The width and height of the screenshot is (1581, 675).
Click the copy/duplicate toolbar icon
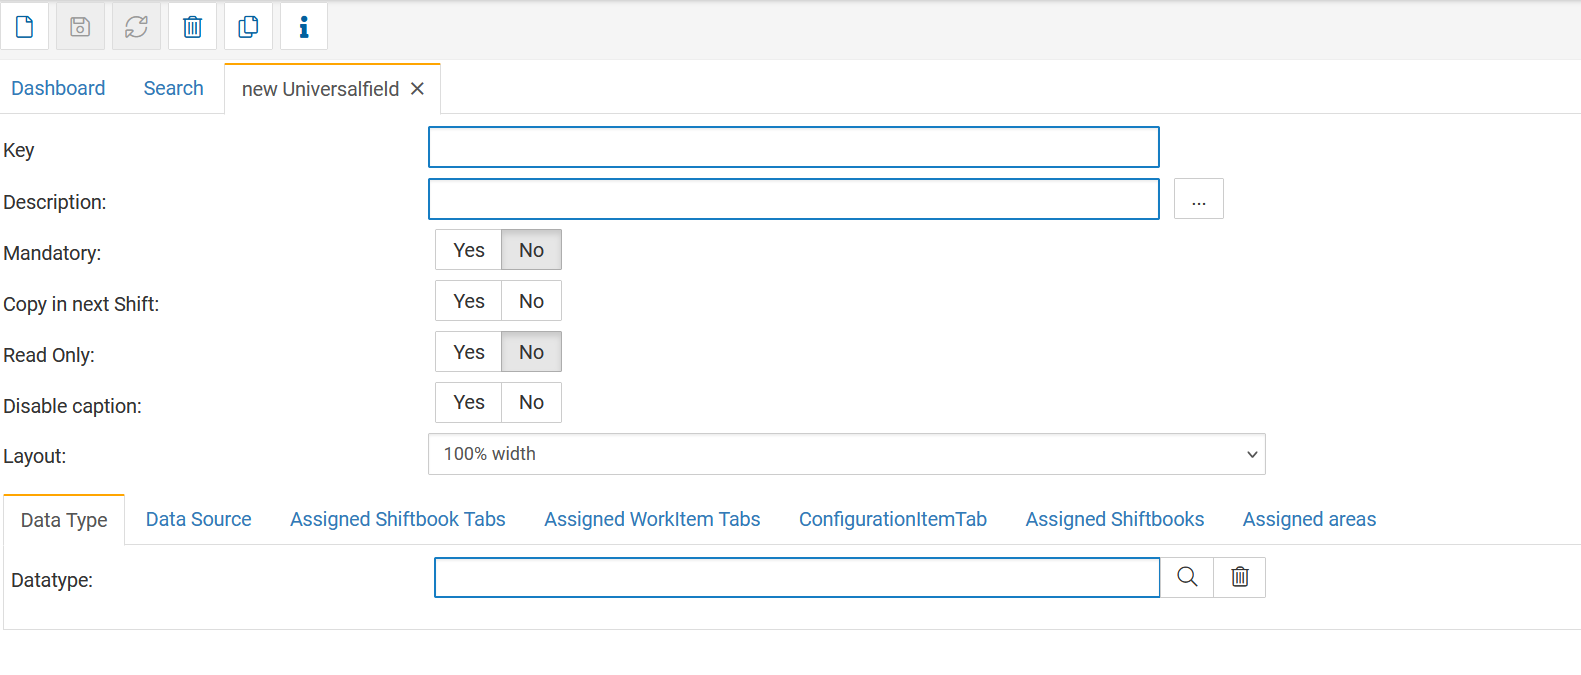point(248,27)
